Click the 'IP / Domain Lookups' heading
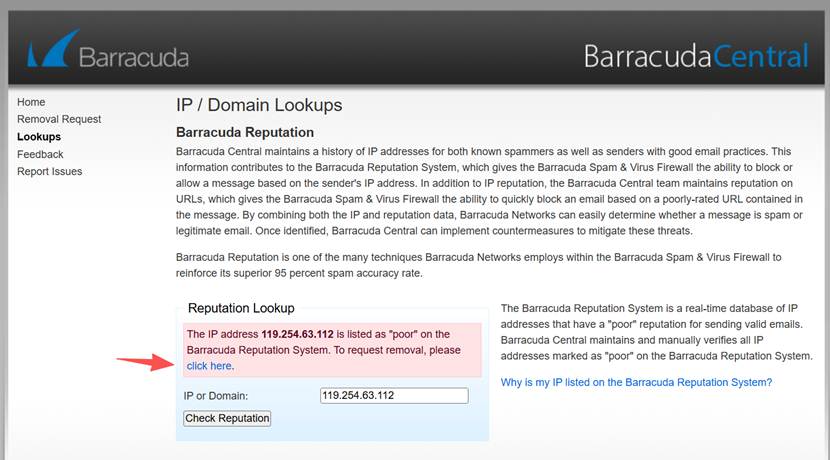 click(259, 105)
